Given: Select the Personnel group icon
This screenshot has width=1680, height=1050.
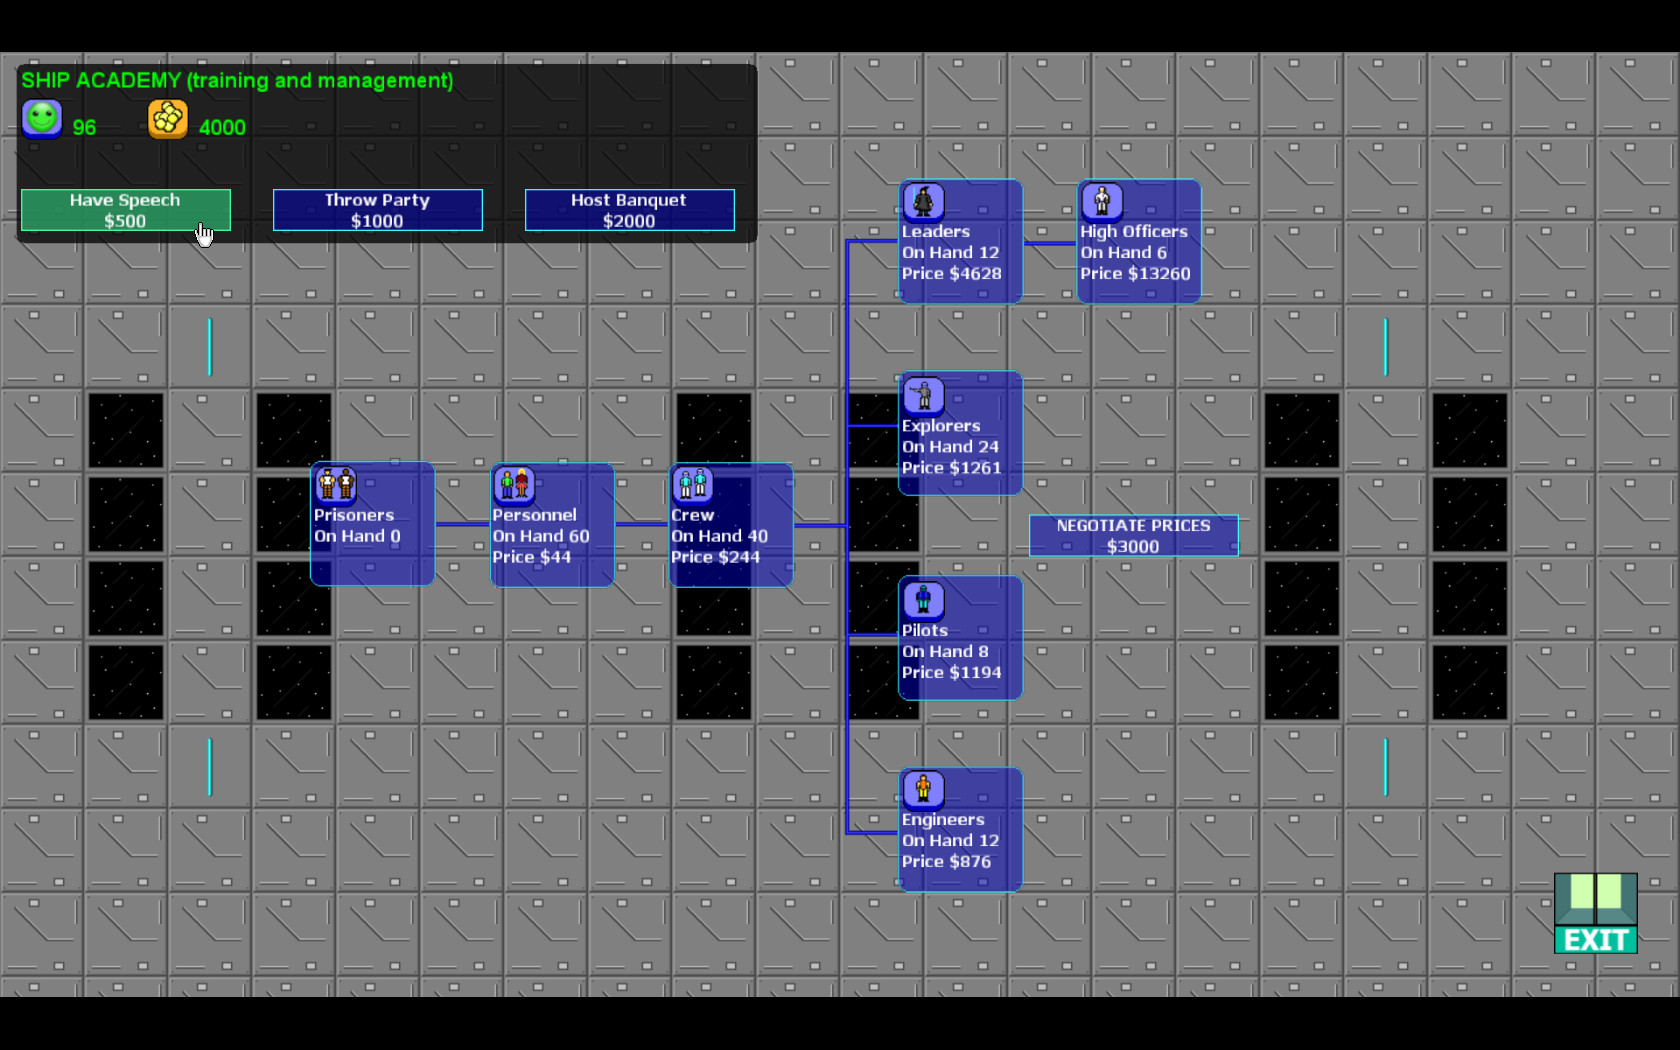Looking at the screenshot, I should tap(514, 484).
